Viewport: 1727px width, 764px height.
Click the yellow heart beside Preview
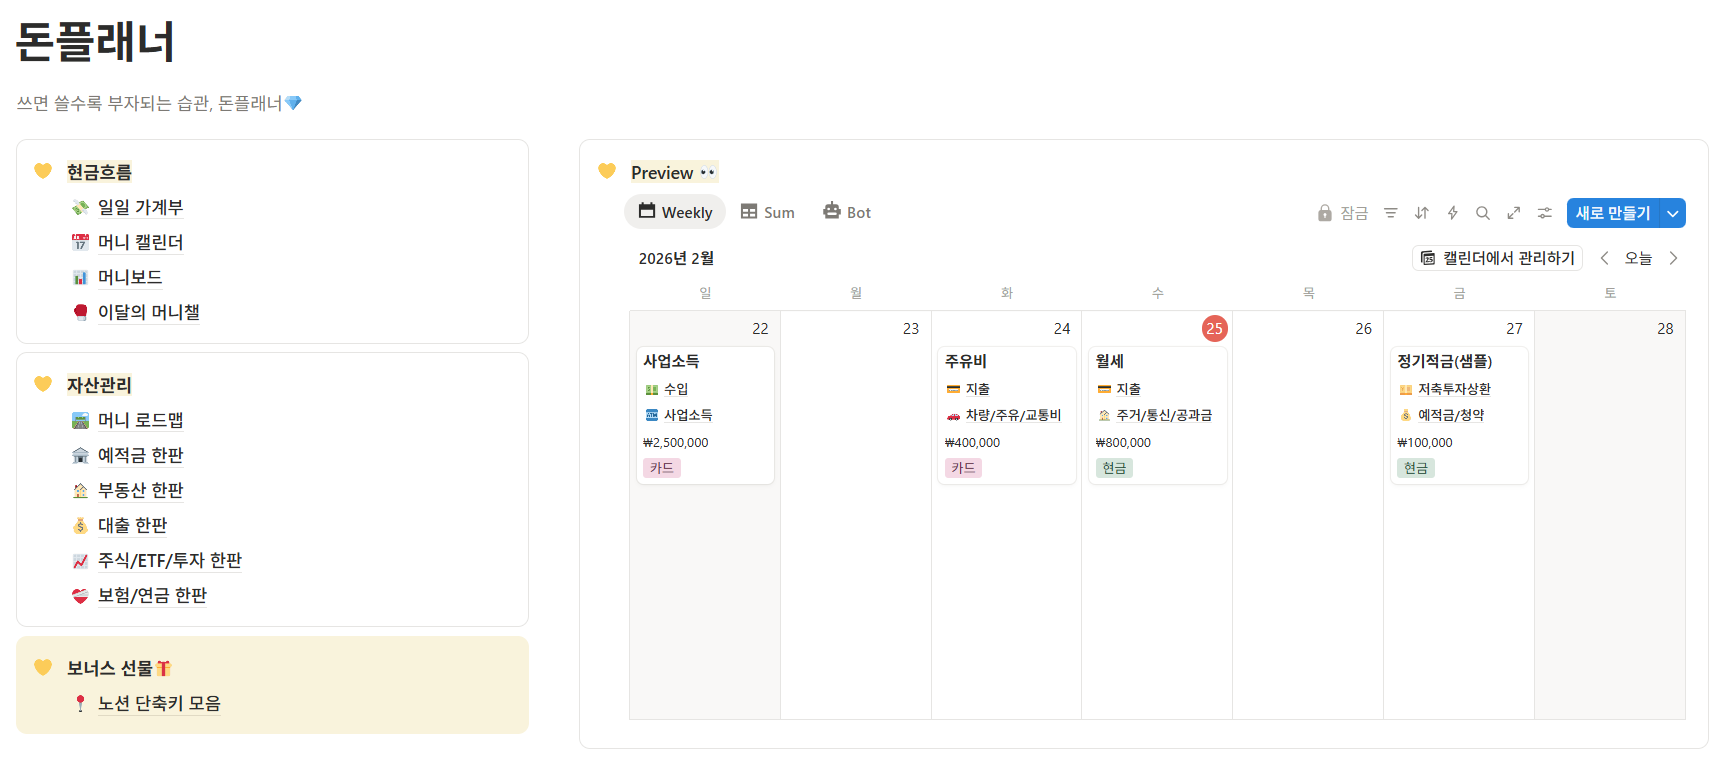607,171
